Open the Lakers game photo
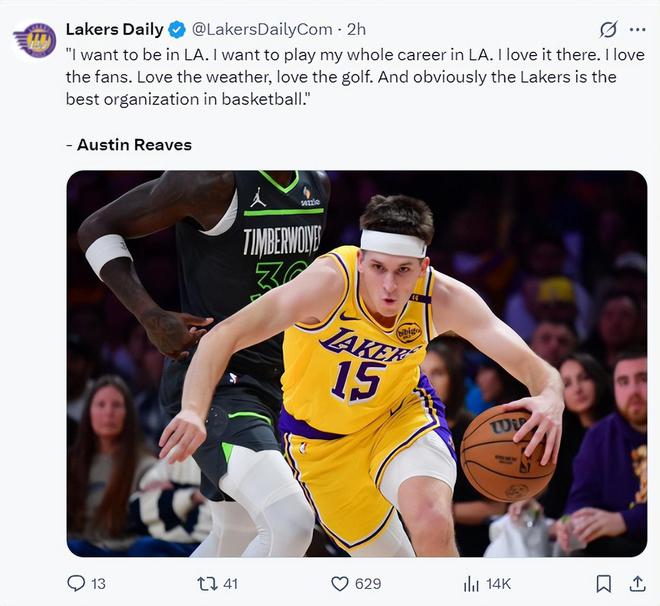This screenshot has width=660, height=606. point(356,363)
